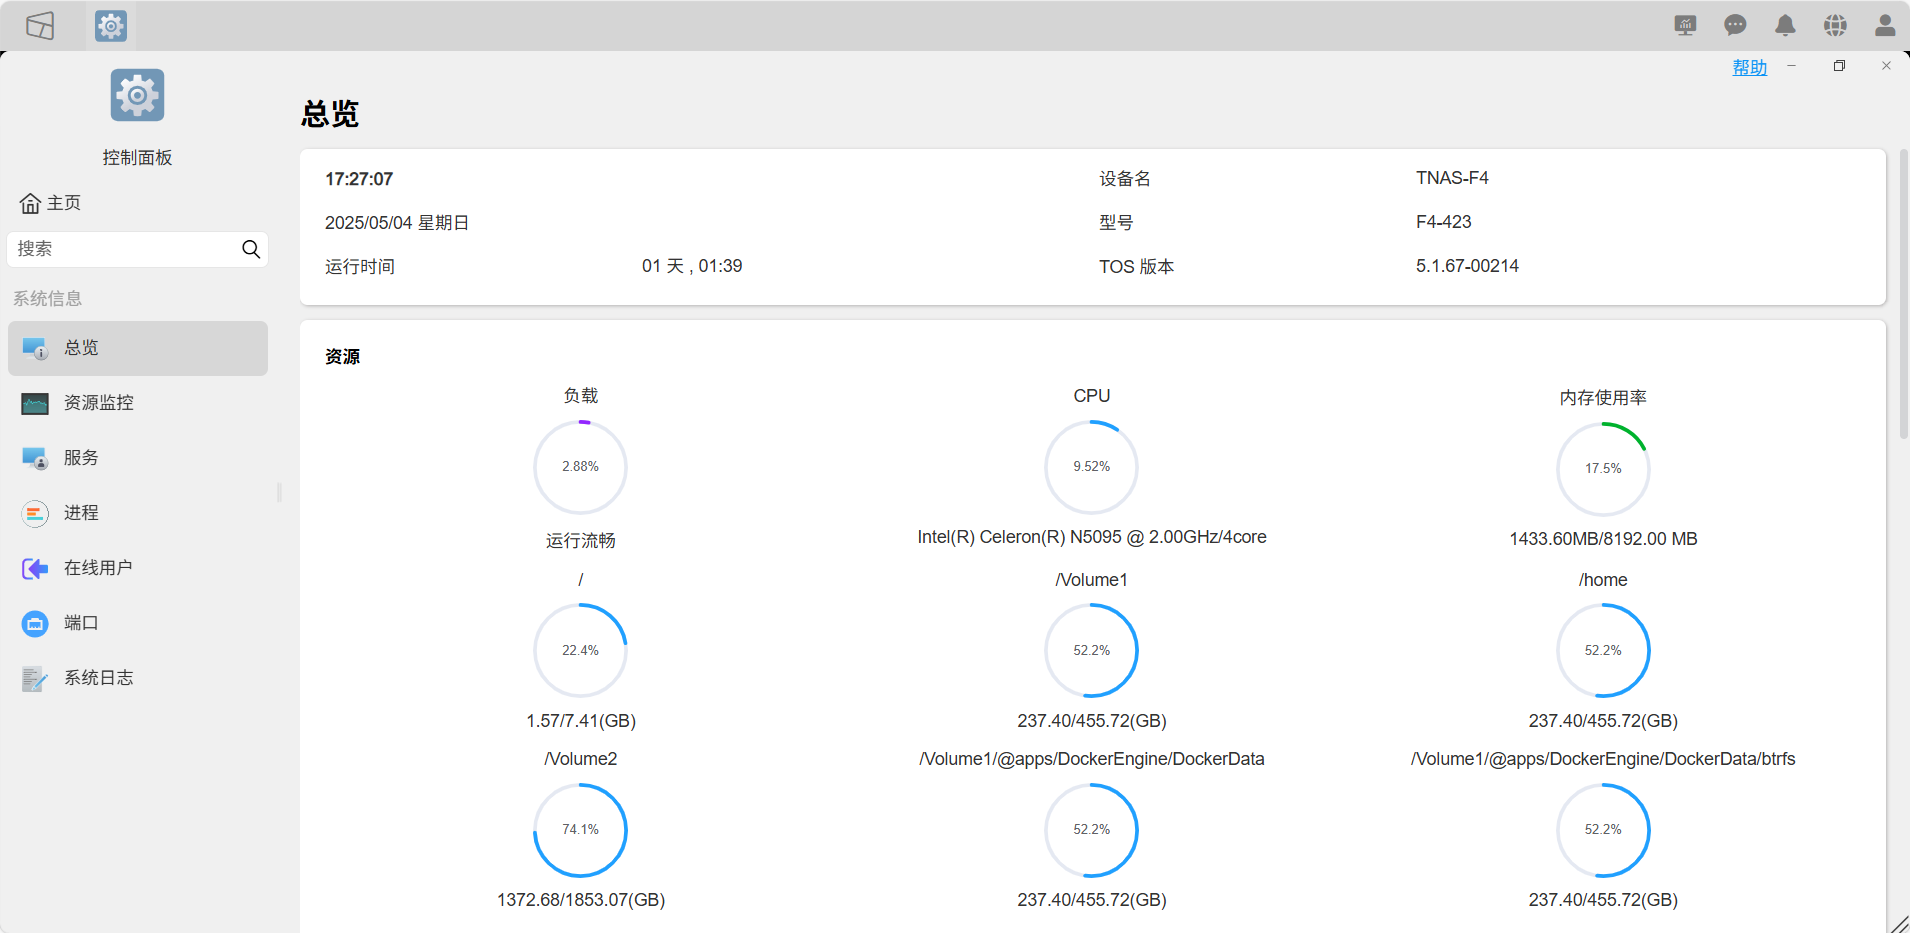Open 端口 page
Screen dimensions: 1910x933
tap(138, 623)
